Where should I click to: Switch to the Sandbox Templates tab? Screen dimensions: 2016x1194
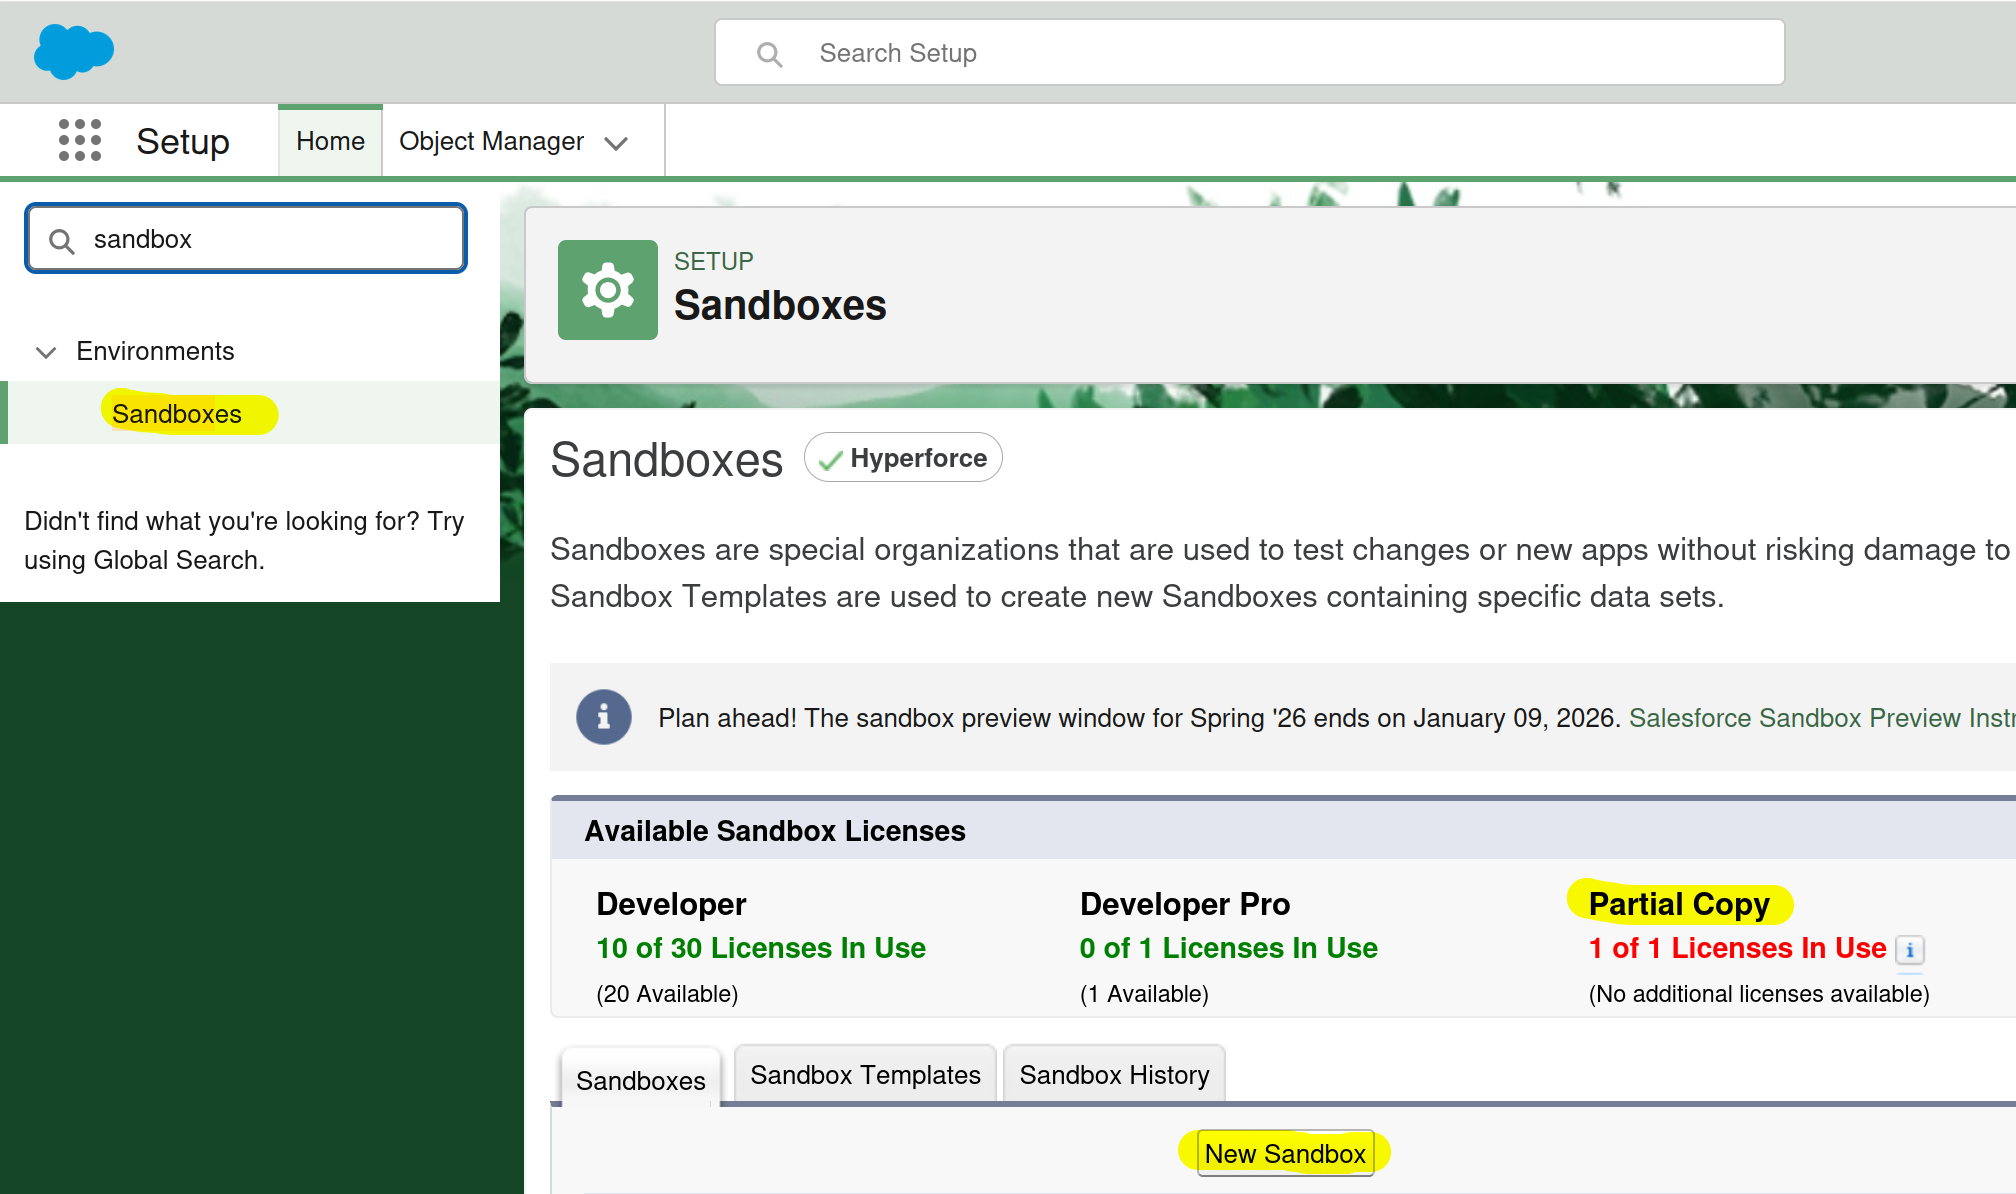pos(864,1074)
